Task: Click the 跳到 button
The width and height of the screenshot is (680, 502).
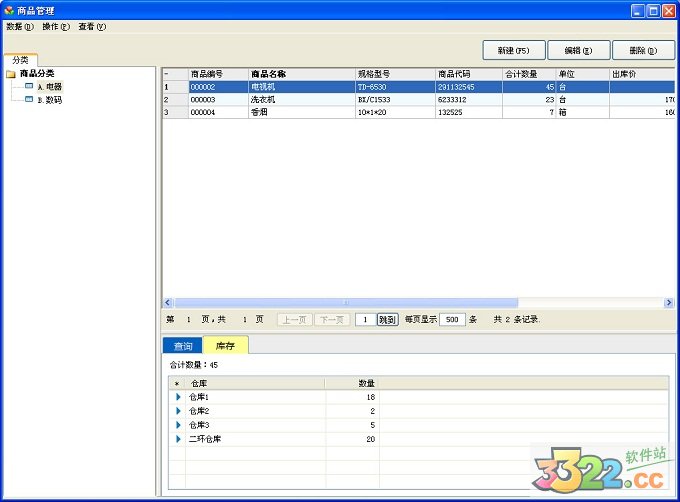Action: pyautogui.click(x=387, y=320)
